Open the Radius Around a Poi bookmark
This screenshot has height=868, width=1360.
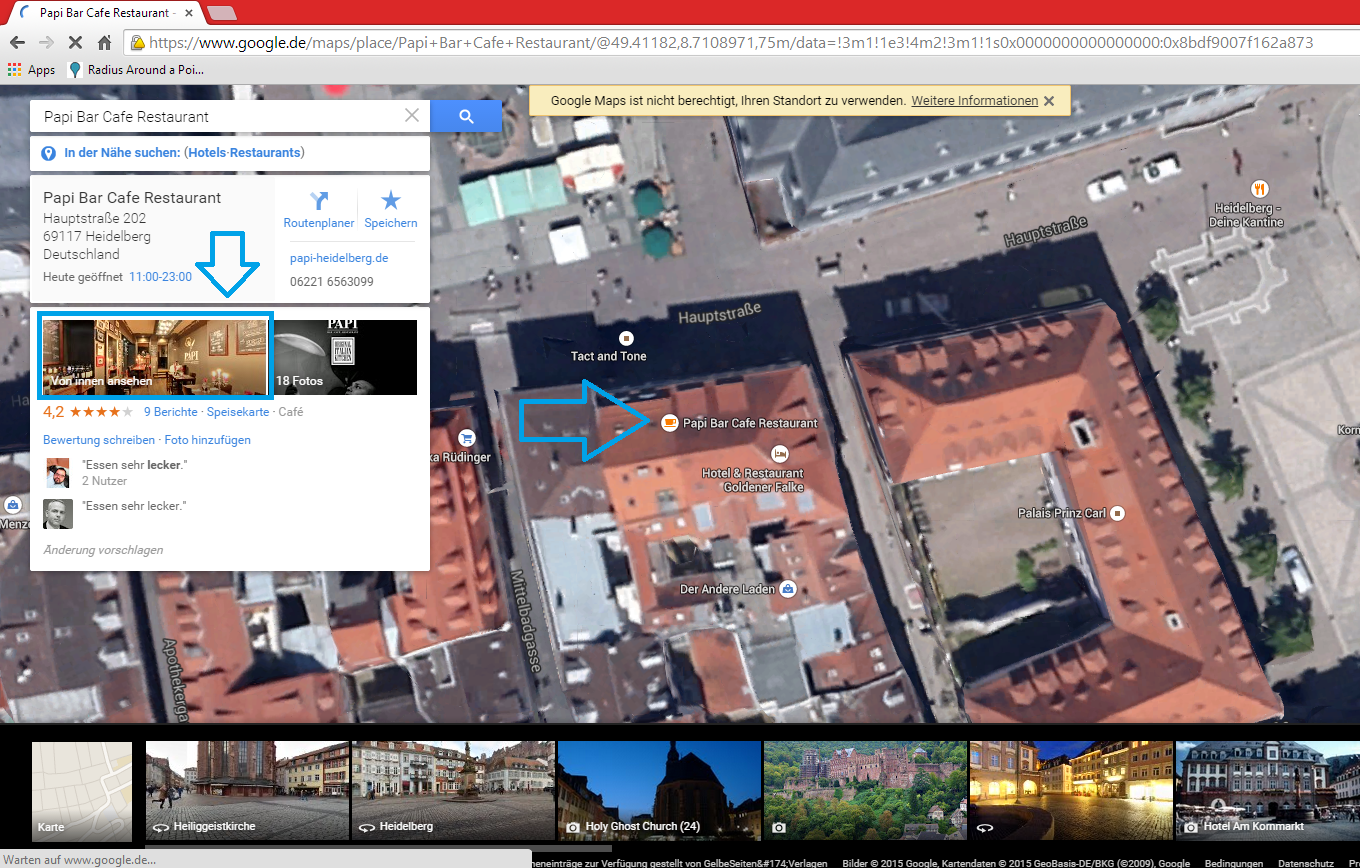(136, 70)
